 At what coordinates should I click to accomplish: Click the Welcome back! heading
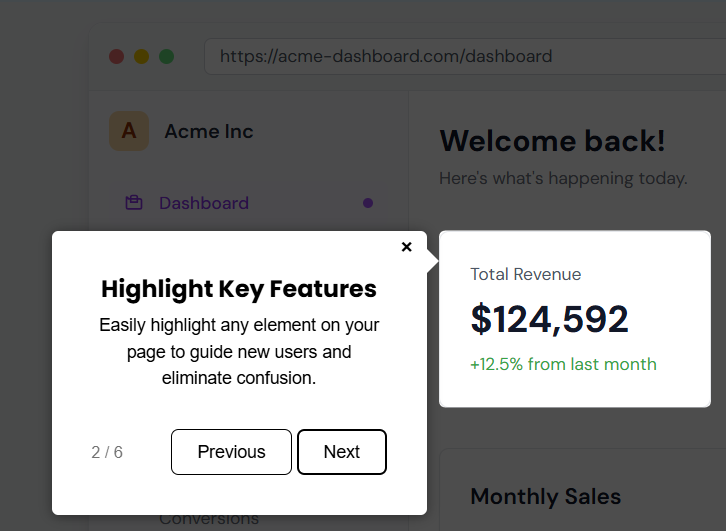(552, 141)
